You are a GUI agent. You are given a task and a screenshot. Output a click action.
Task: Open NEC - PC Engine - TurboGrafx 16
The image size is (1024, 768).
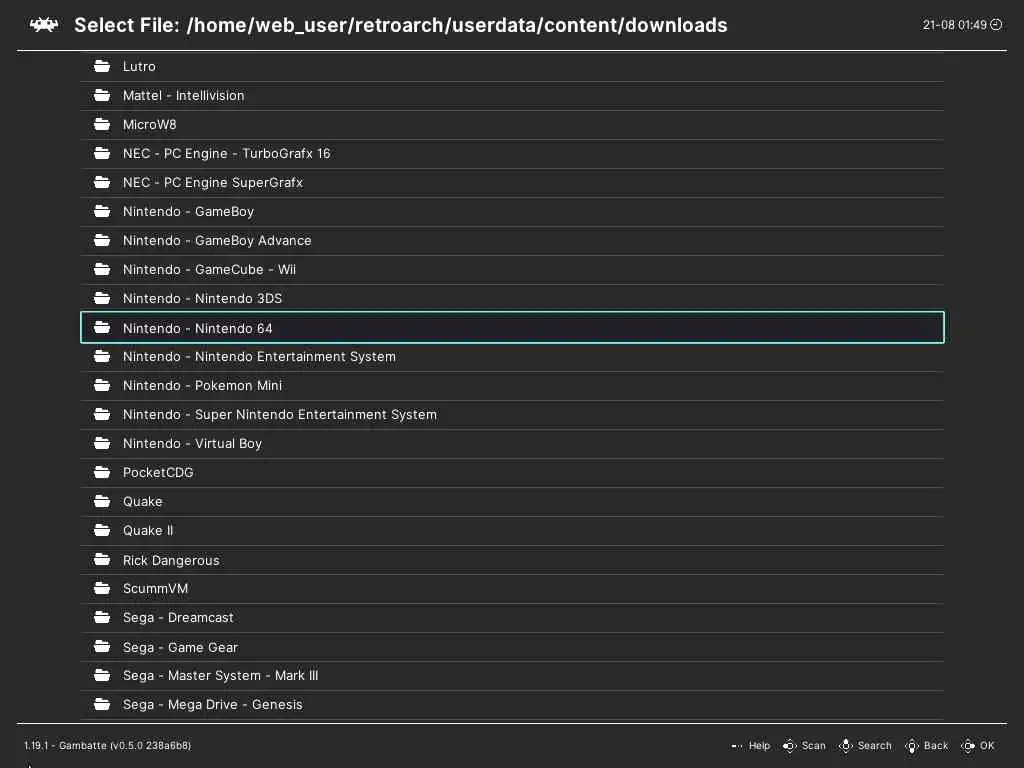point(512,153)
